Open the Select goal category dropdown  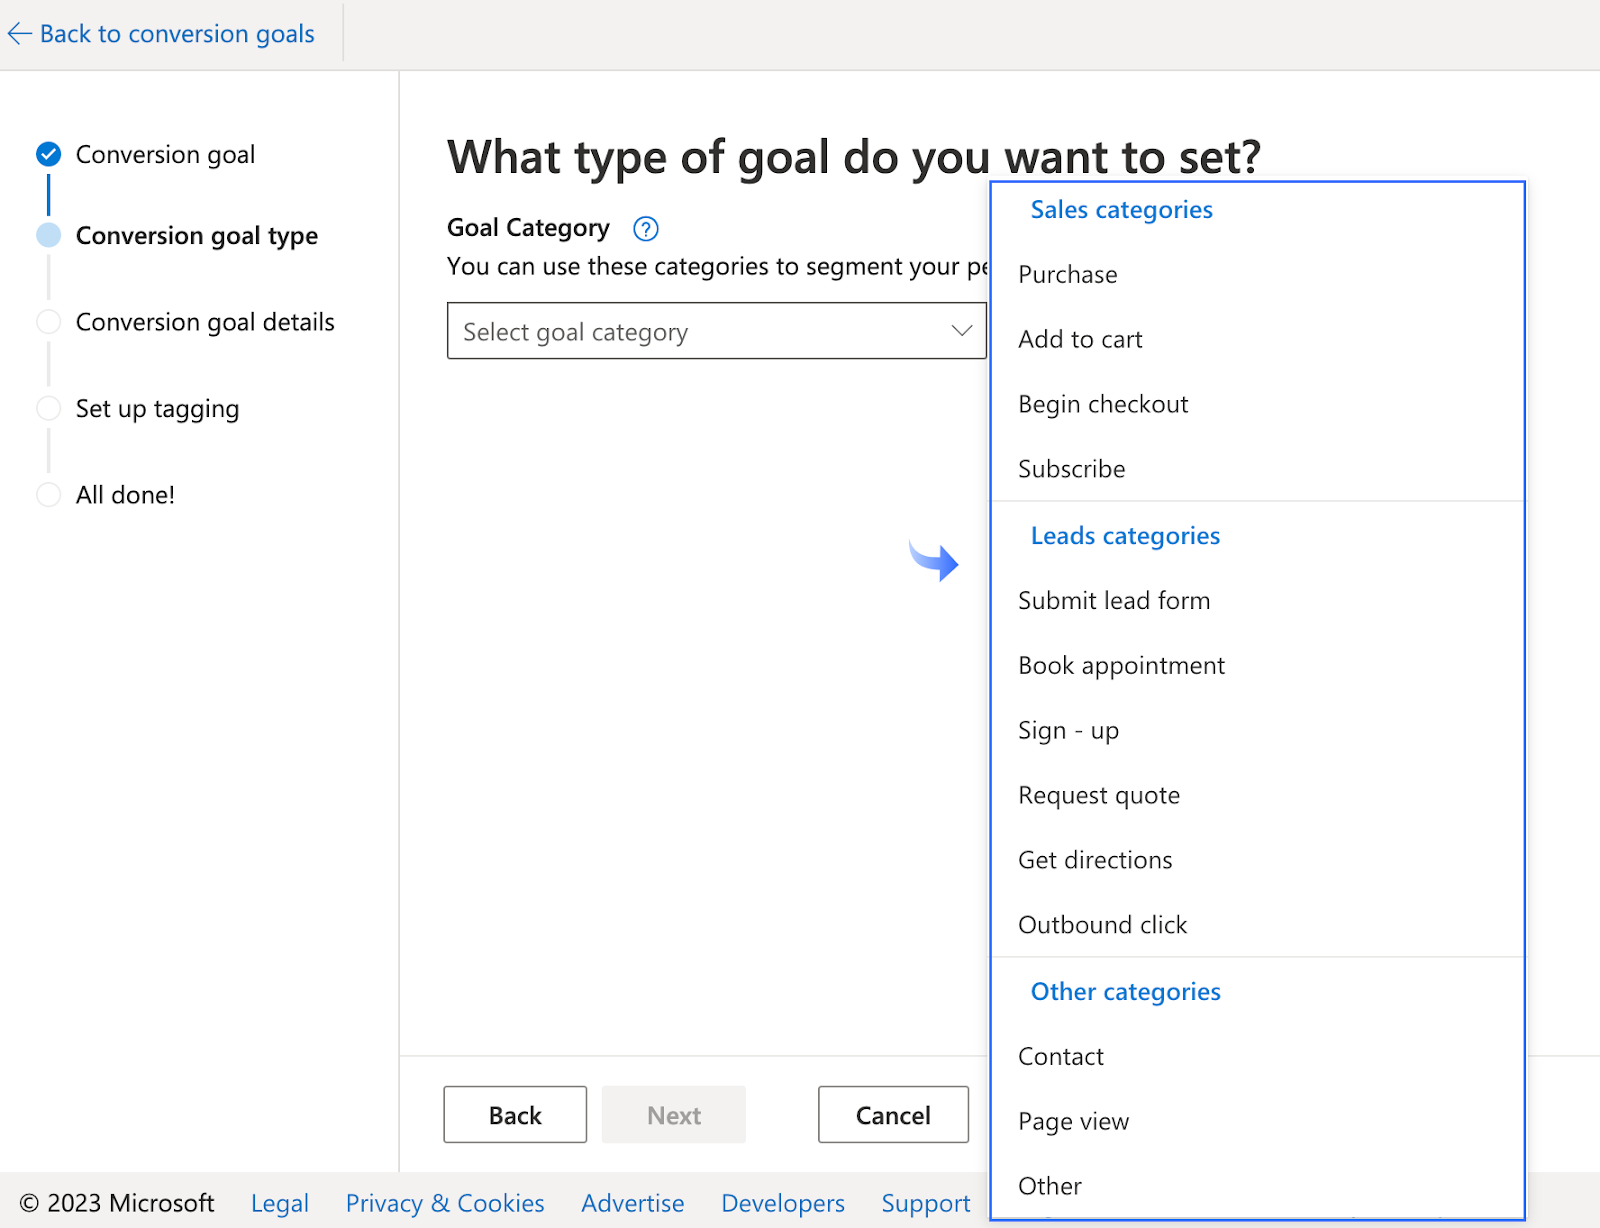700,331
